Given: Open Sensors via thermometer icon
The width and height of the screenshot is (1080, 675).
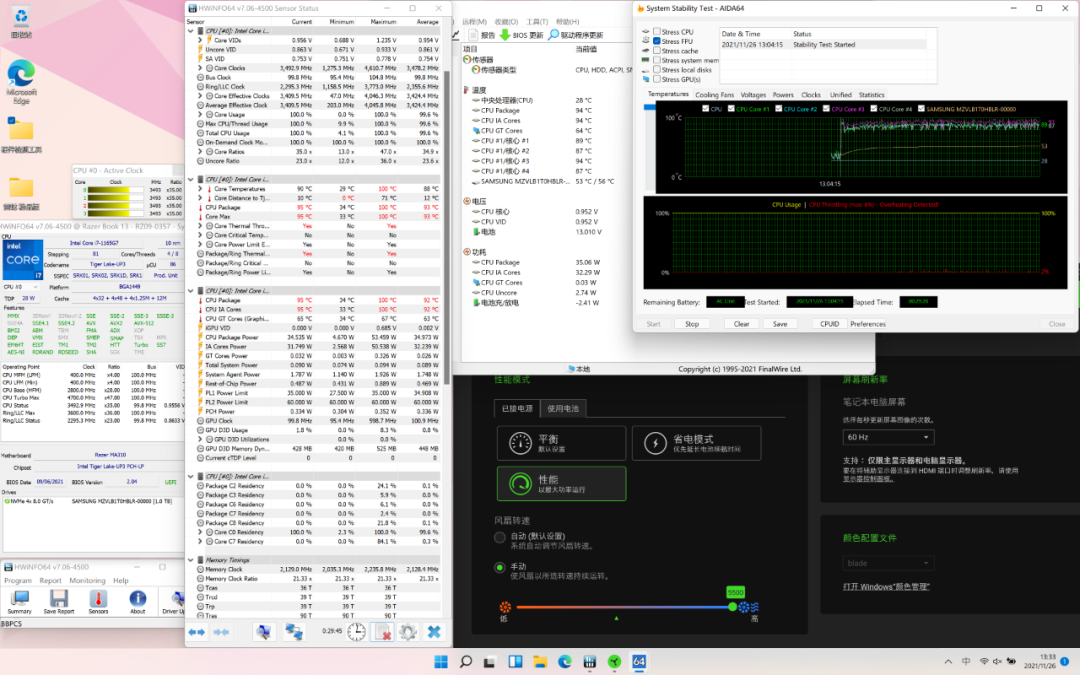Looking at the screenshot, I should click(x=98, y=599).
